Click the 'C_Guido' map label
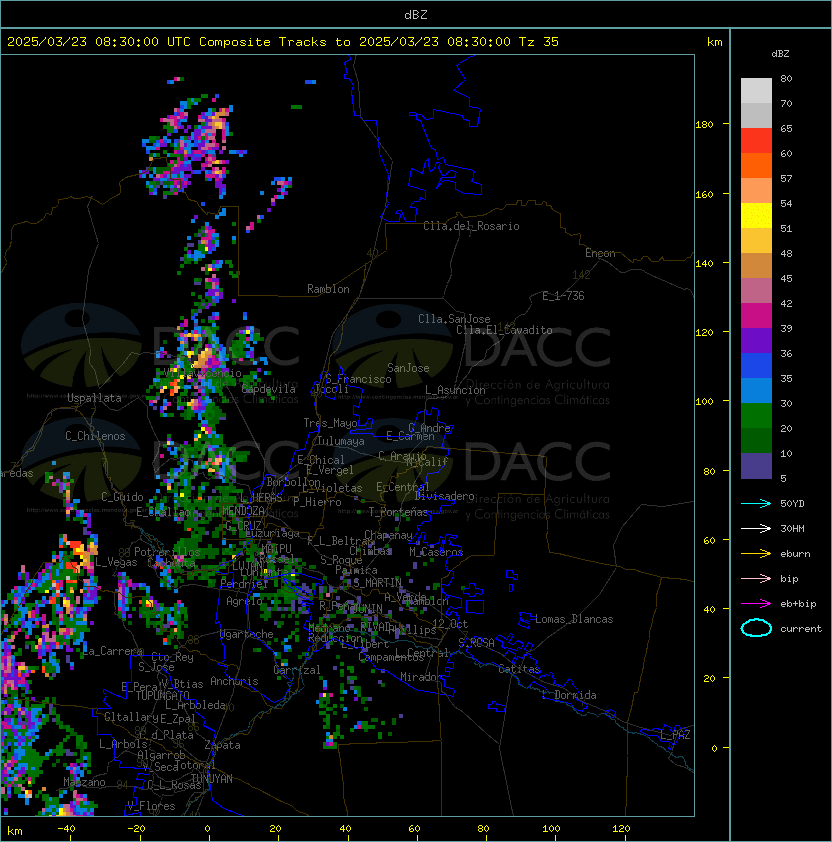The height and width of the screenshot is (842, 832). 122,497
